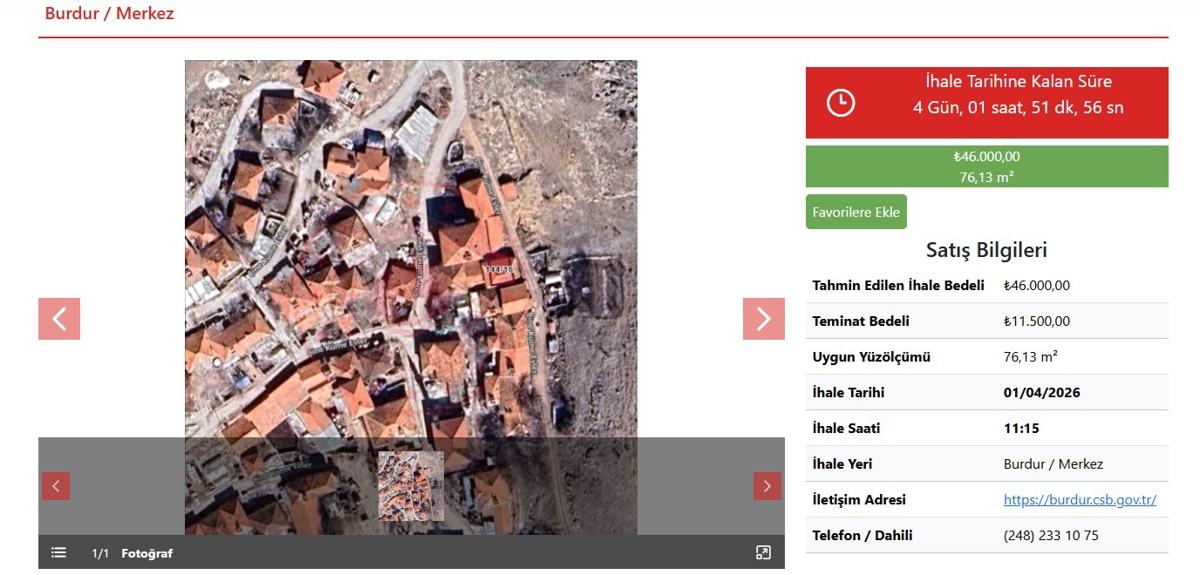Click the İhale Saati value 11:15
Screen dimensions: 1200x575
pyautogui.click(x=1021, y=428)
